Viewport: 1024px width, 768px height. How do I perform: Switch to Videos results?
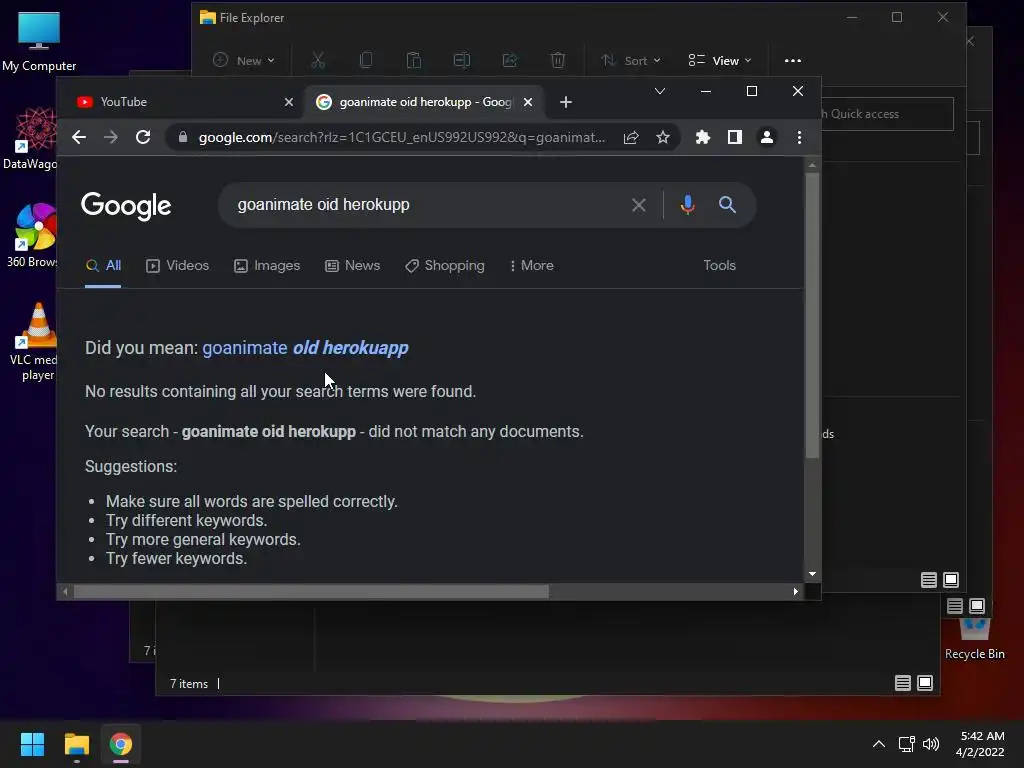(x=178, y=266)
